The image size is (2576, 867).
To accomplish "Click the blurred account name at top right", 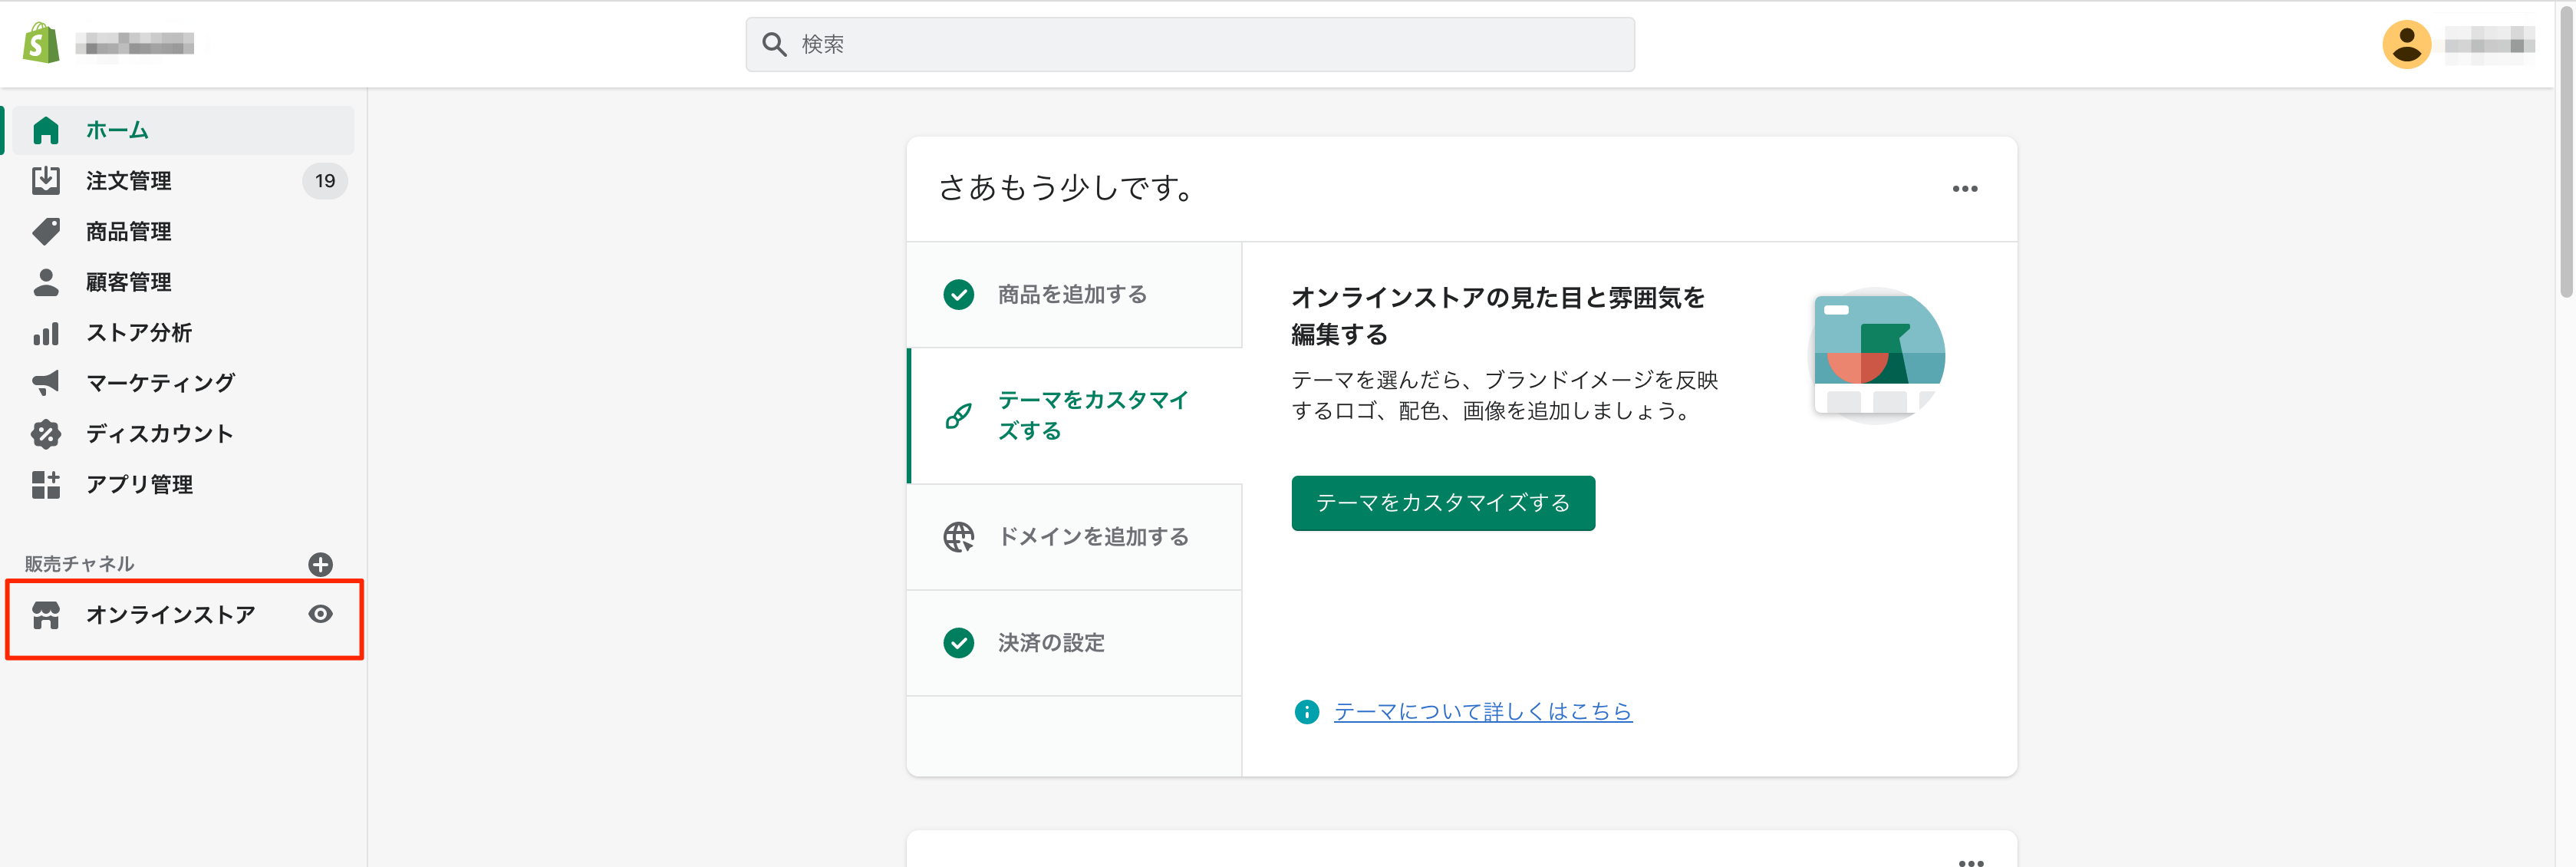I will pos(2489,44).
